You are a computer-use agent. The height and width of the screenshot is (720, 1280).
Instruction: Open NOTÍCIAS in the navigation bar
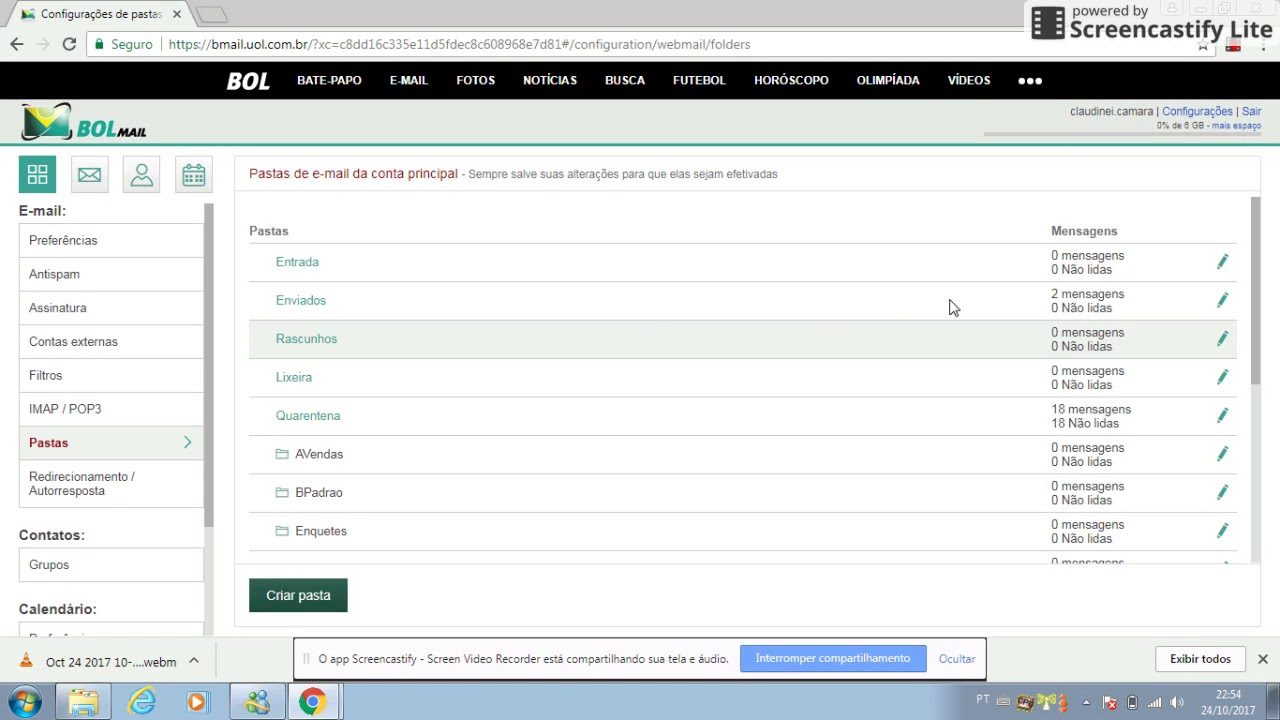point(550,80)
